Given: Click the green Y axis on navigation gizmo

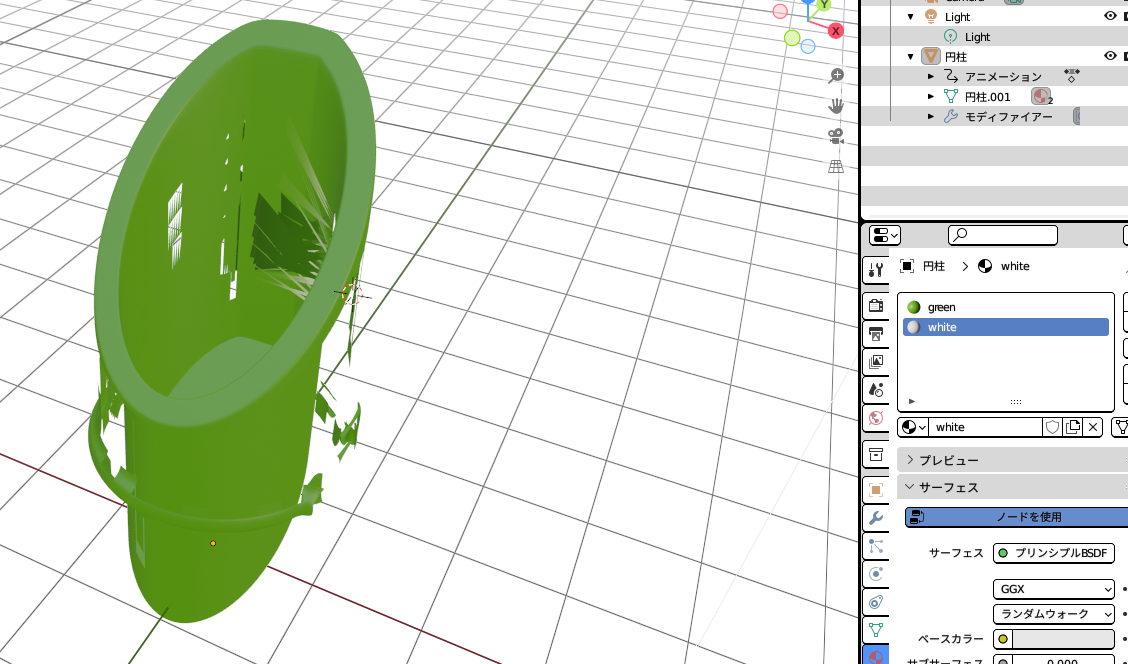Looking at the screenshot, I should [x=824, y=5].
